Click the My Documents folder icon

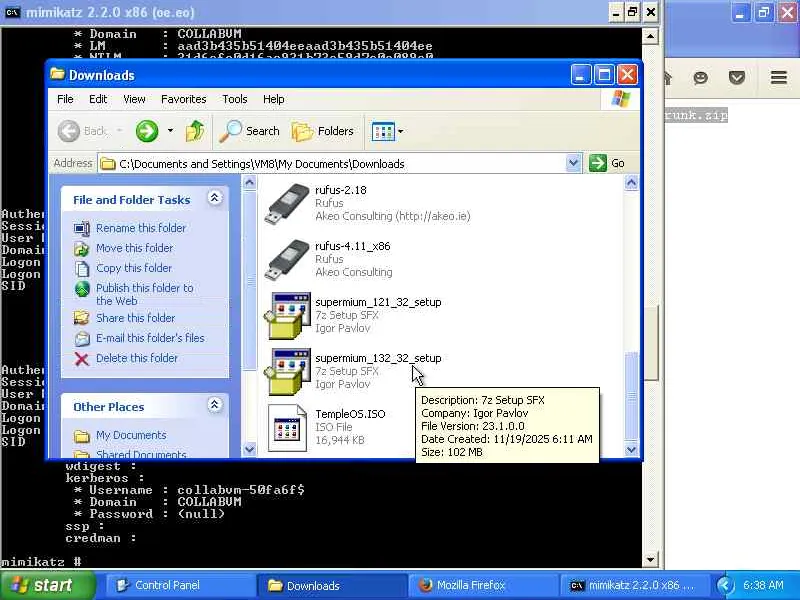pos(82,436)
